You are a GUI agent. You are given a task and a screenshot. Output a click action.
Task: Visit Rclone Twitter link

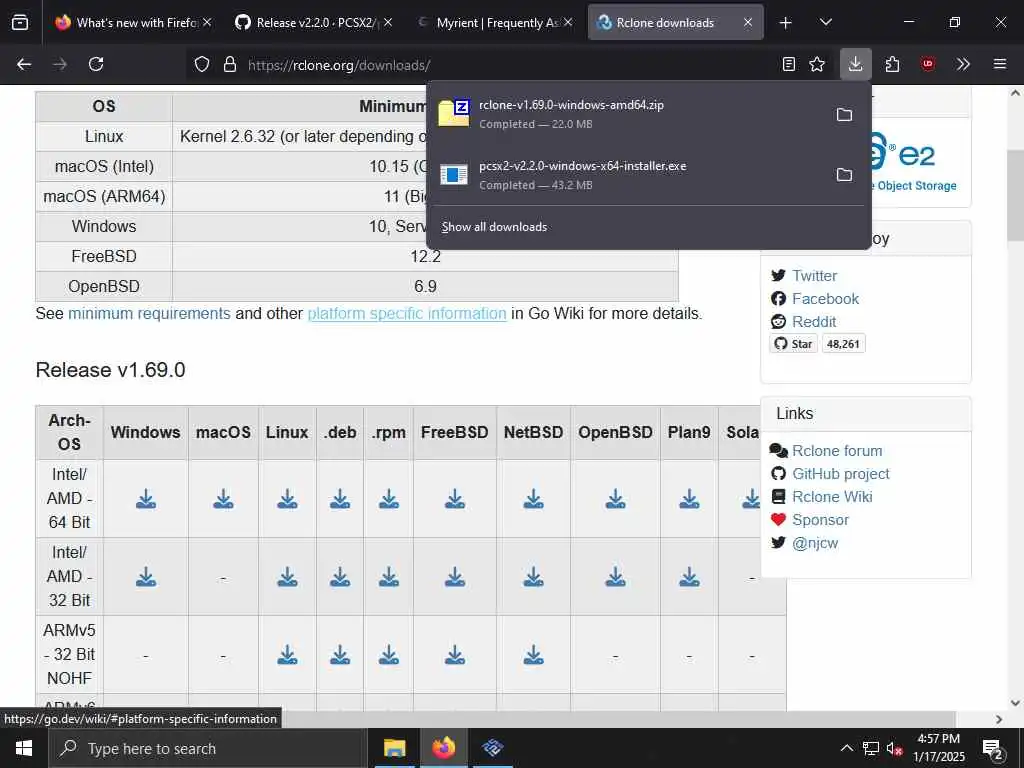pyautogui.click(x=814, y=276)
